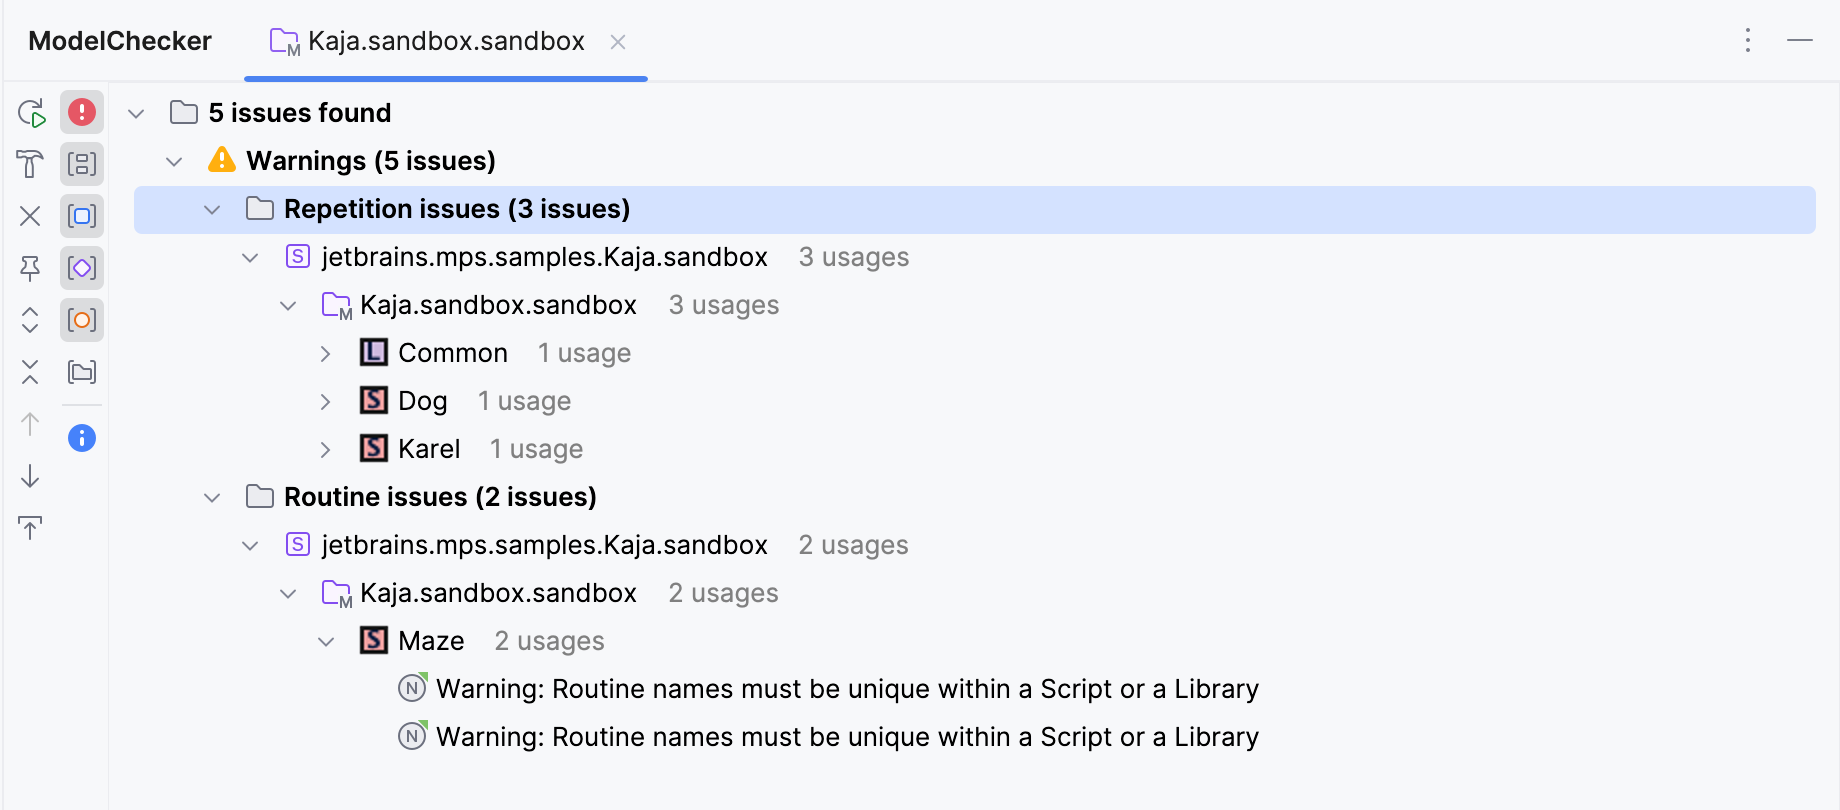Image resolution: width=1840 pixels, height=810 pixels.
Task: Navigate to next issue with down arrow
Action: pyautogui.click(x=30, y=476)
